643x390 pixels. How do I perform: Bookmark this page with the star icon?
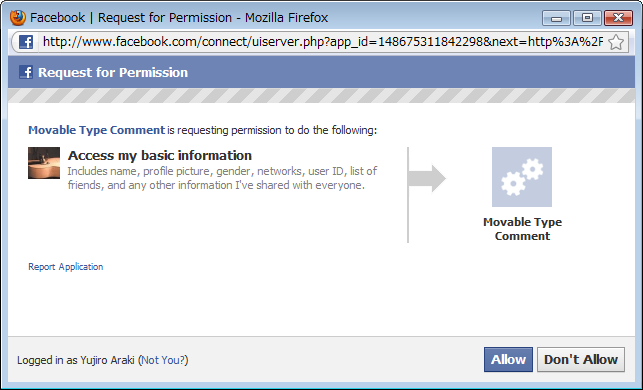(616, 42)
